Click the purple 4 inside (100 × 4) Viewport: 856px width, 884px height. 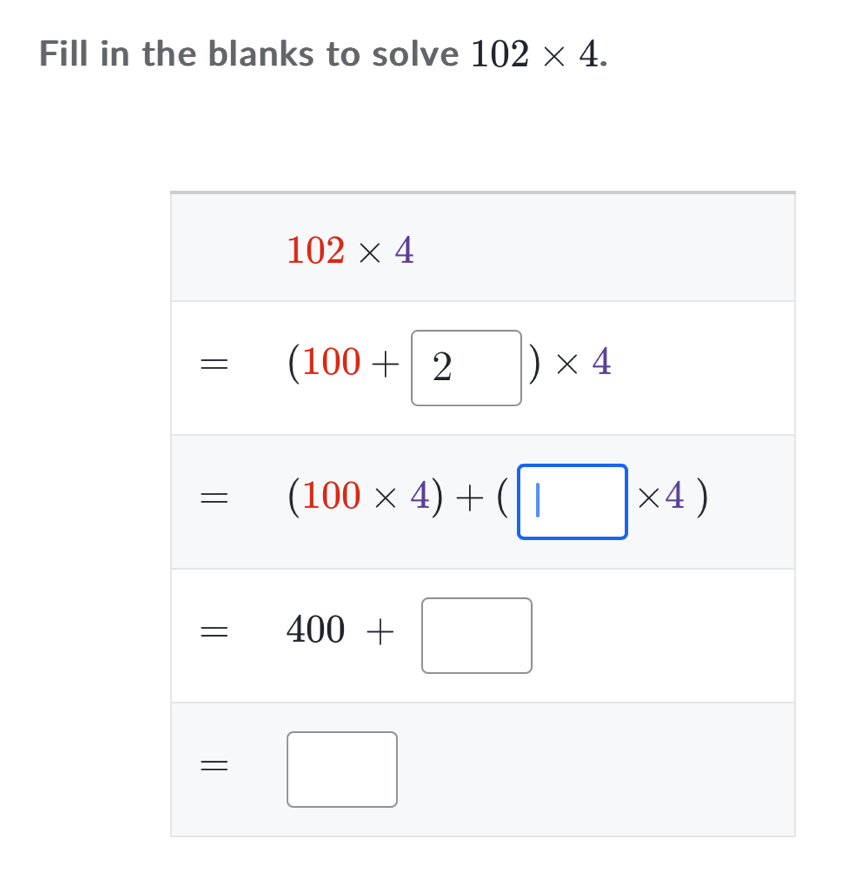[420, 496]
